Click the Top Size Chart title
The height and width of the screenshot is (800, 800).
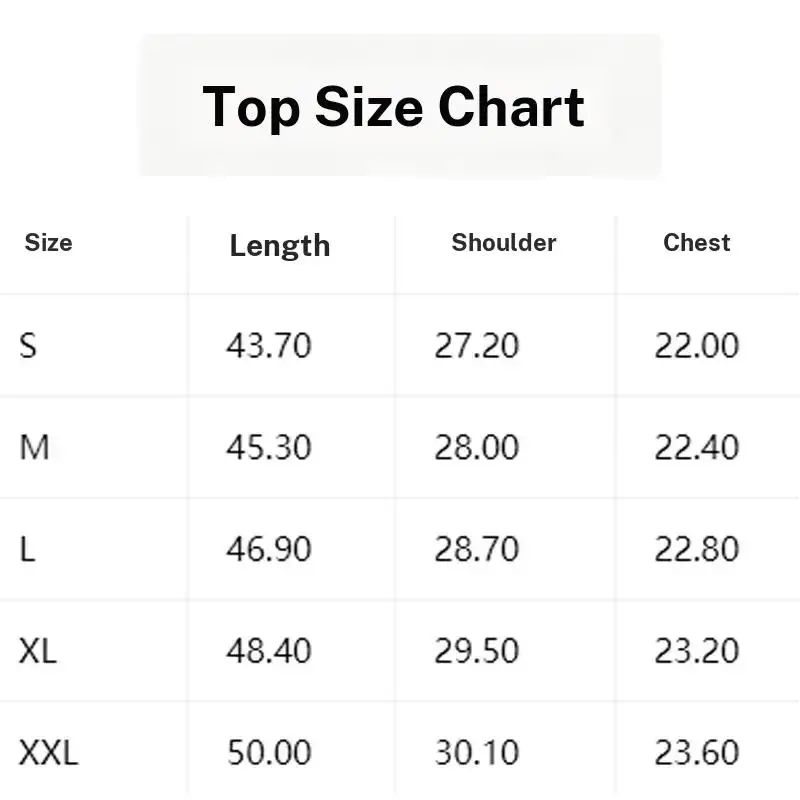(x=393, y=107)
